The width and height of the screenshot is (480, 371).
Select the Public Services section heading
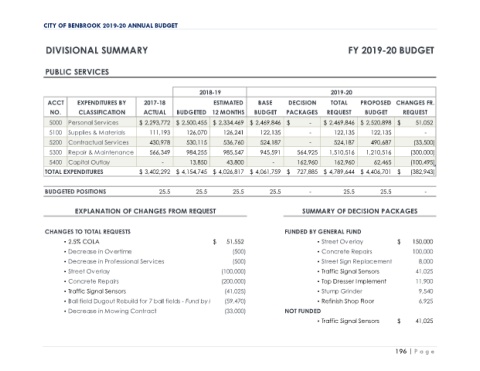[77, 72]
